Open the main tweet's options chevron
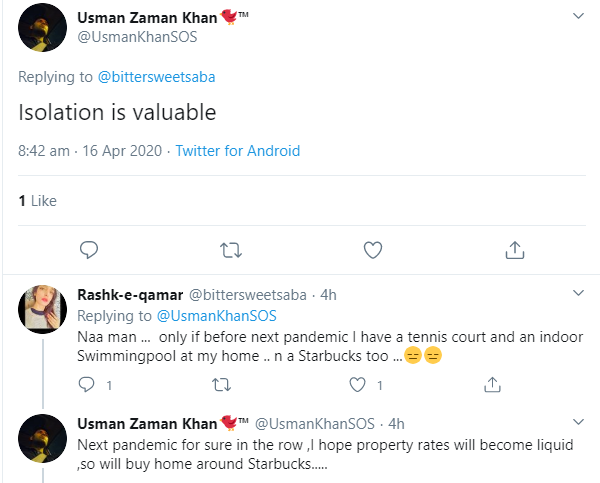Viewport: 600px width, 483px height. (578, 17)
